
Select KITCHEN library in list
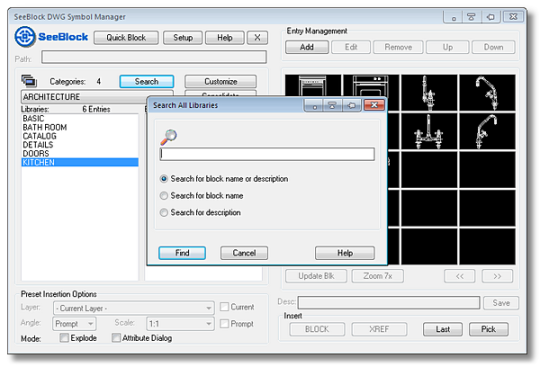[x=80, y=162]
